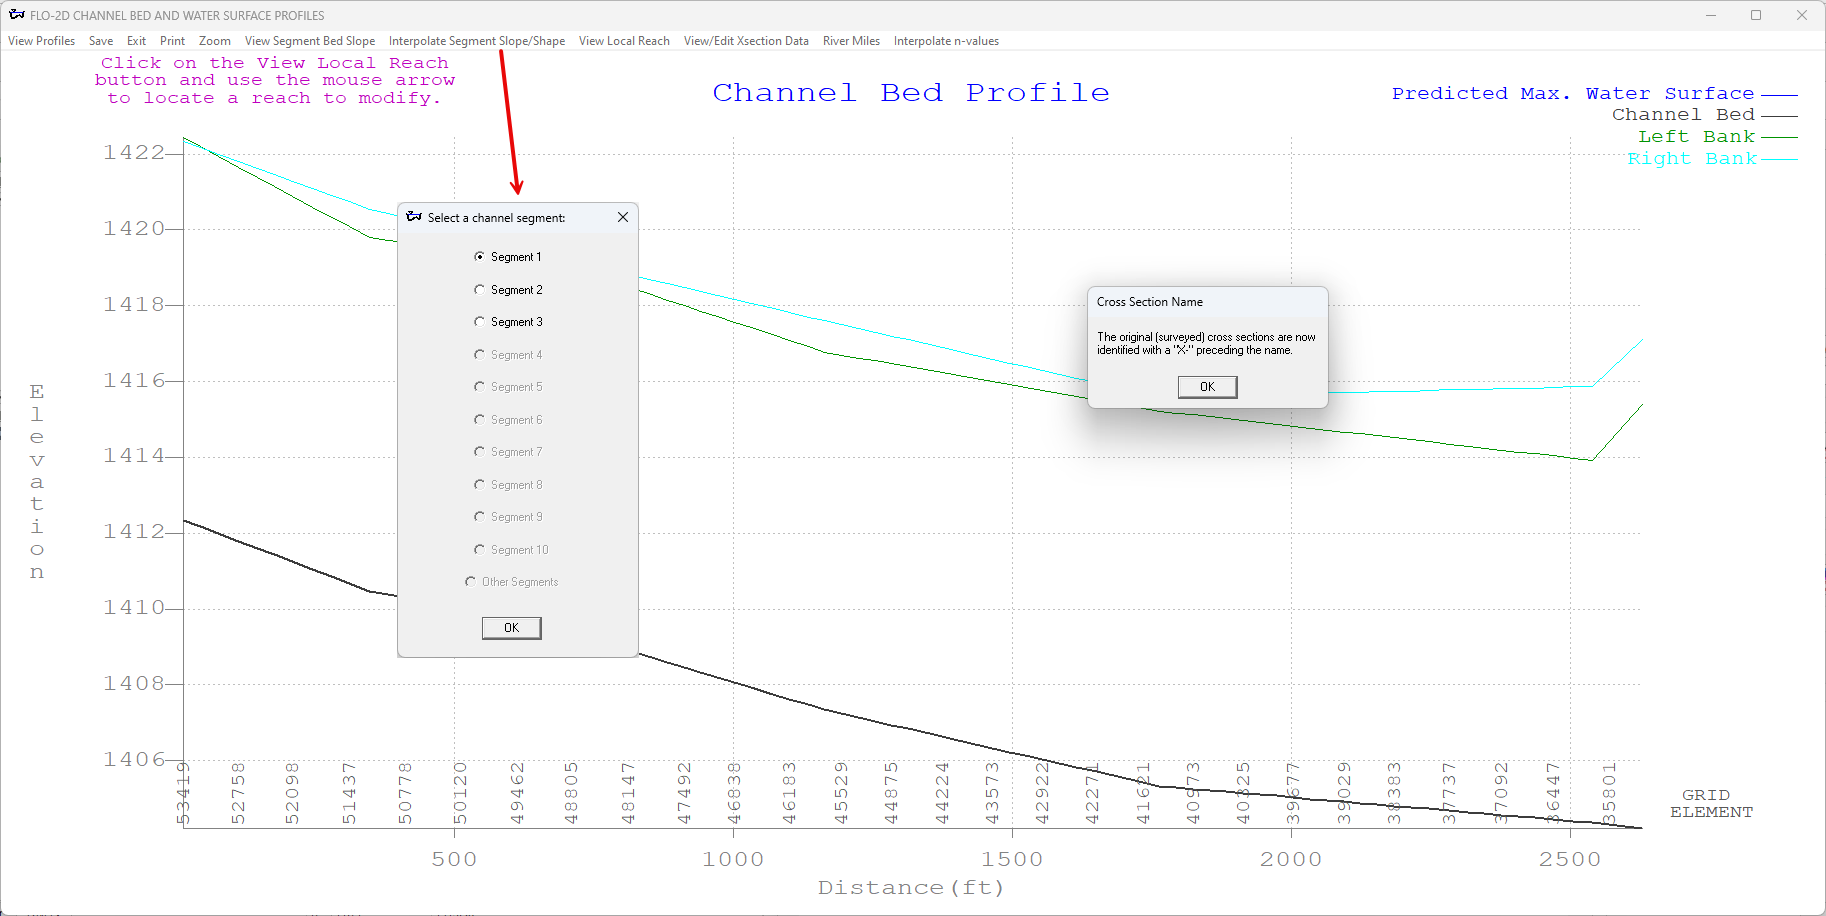The image size is (1826, 916).
Task: Click the View Local Reach menu
Action: [x=624, y=41]
